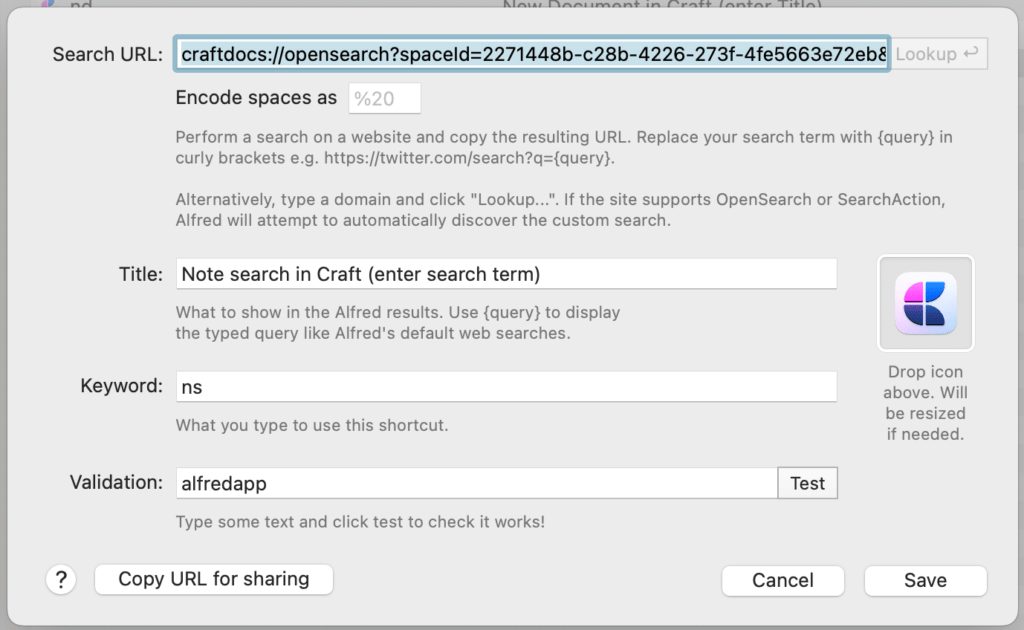Image resolution: width=1024 pixels, height=630 pixels.
Task: Cancel the custom search dialog
Action: (x=782, y=580)
